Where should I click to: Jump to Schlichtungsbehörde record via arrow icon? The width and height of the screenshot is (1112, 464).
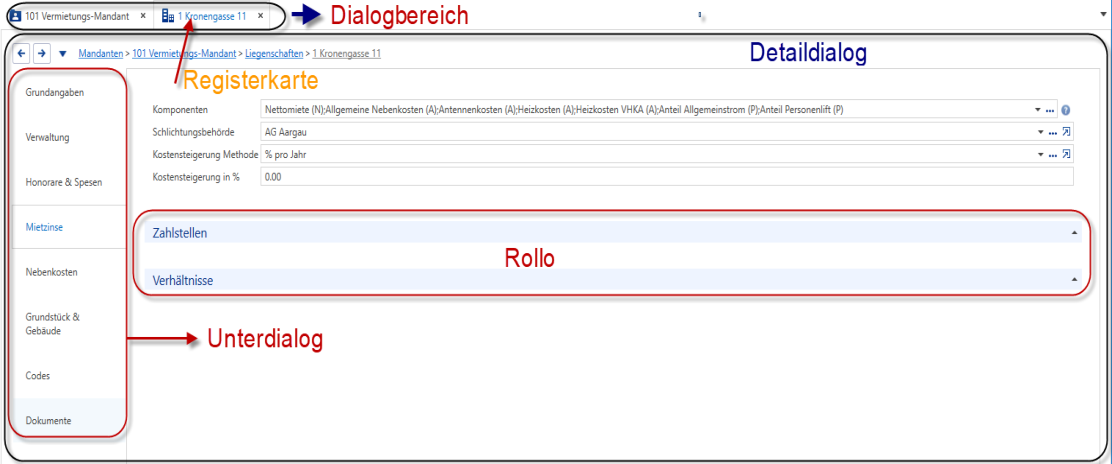[x=1065, y=132]
